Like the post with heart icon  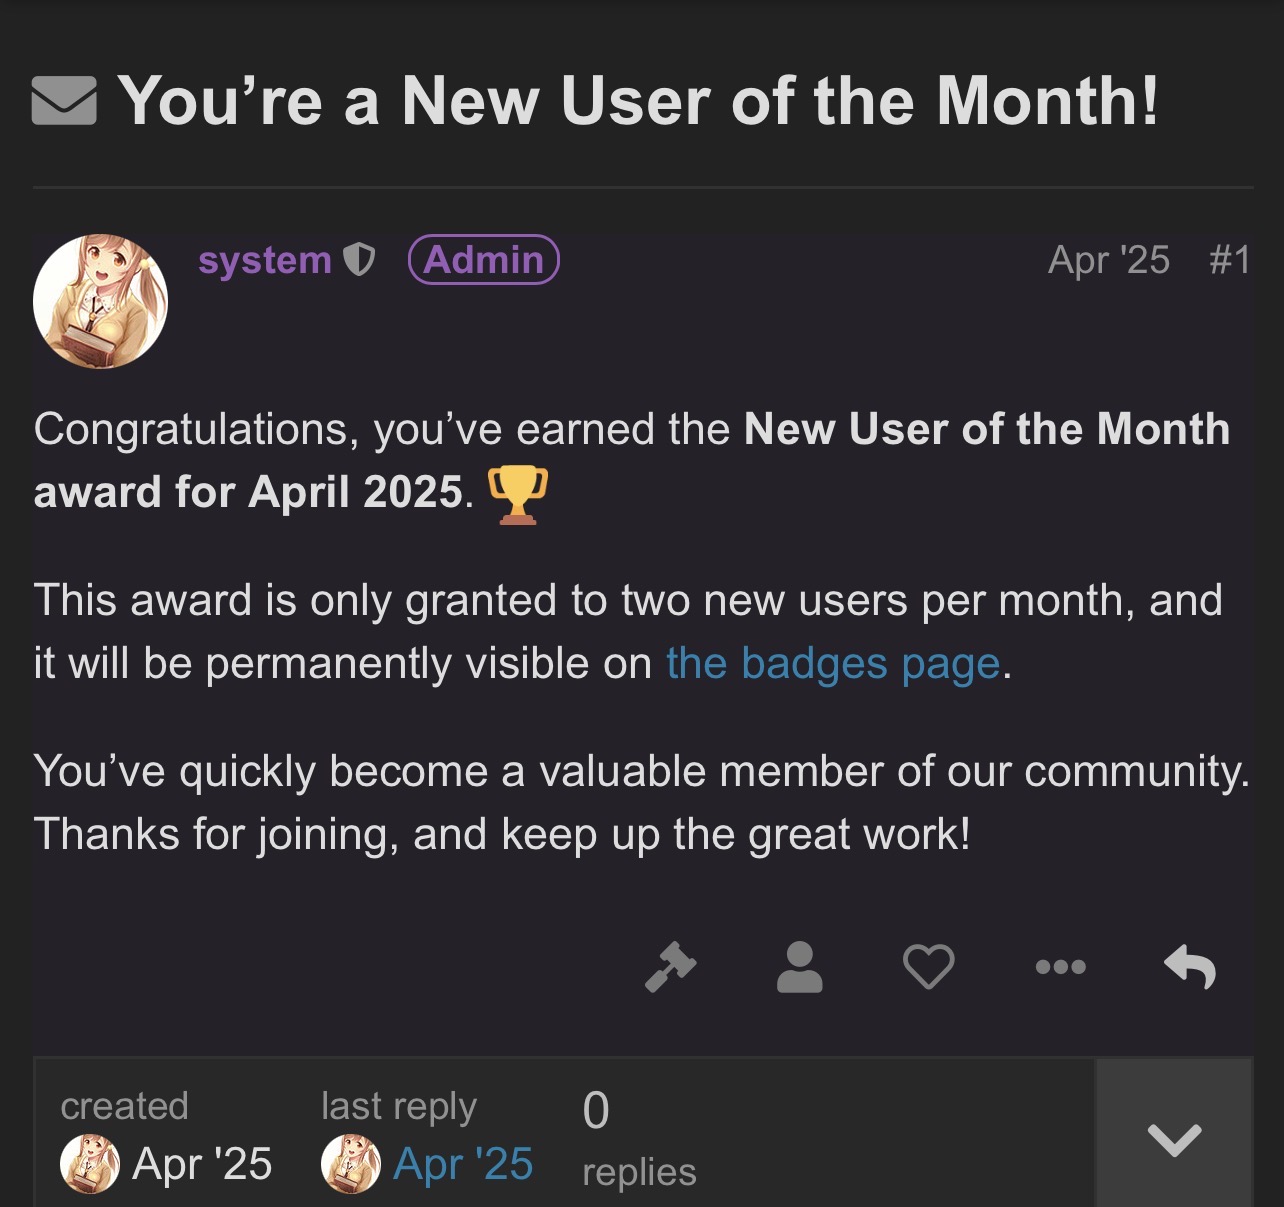(928, 967)
